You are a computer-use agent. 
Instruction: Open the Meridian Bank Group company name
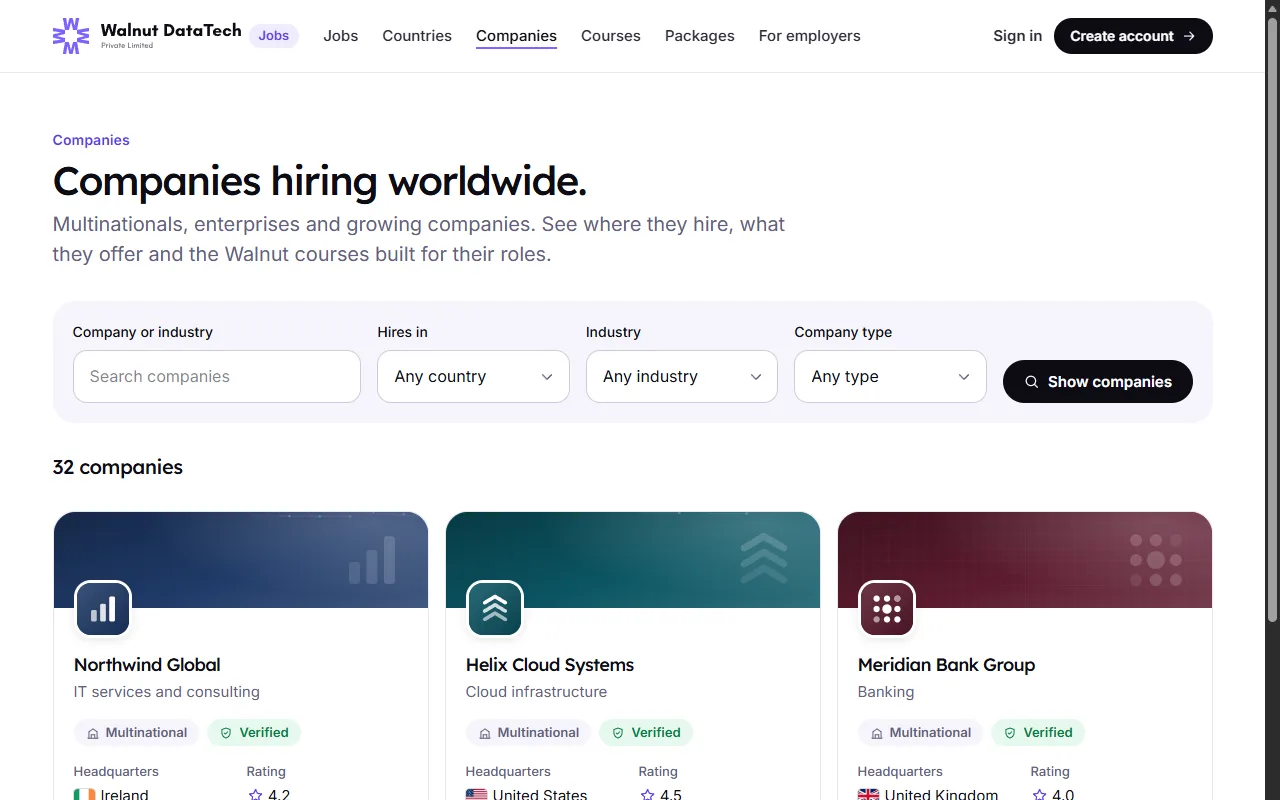click(x=946, y=665)
